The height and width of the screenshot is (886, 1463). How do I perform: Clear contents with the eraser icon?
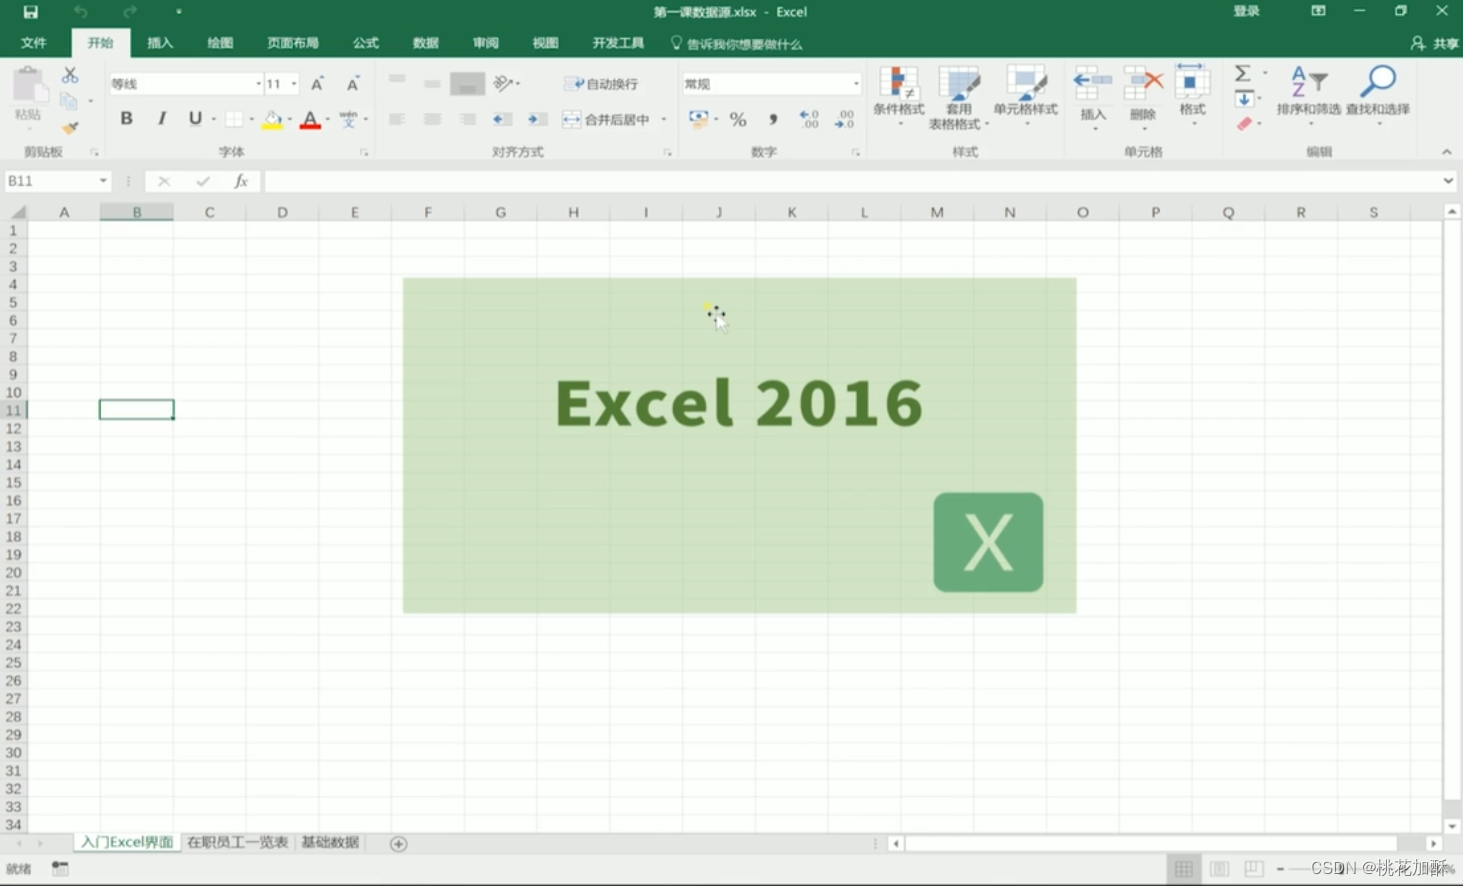[1244, 124]
